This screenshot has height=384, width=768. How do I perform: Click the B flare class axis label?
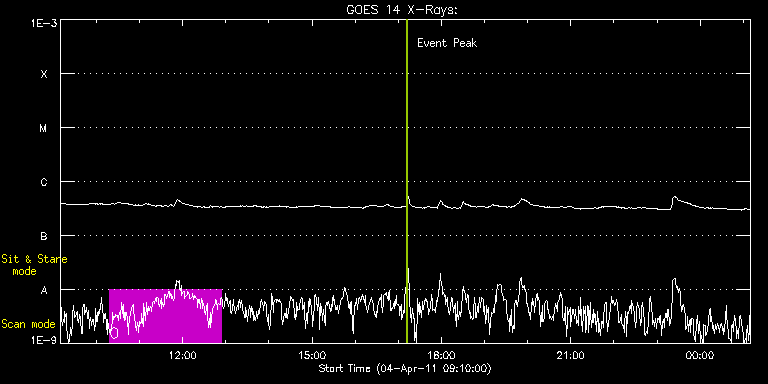(45, 236)
